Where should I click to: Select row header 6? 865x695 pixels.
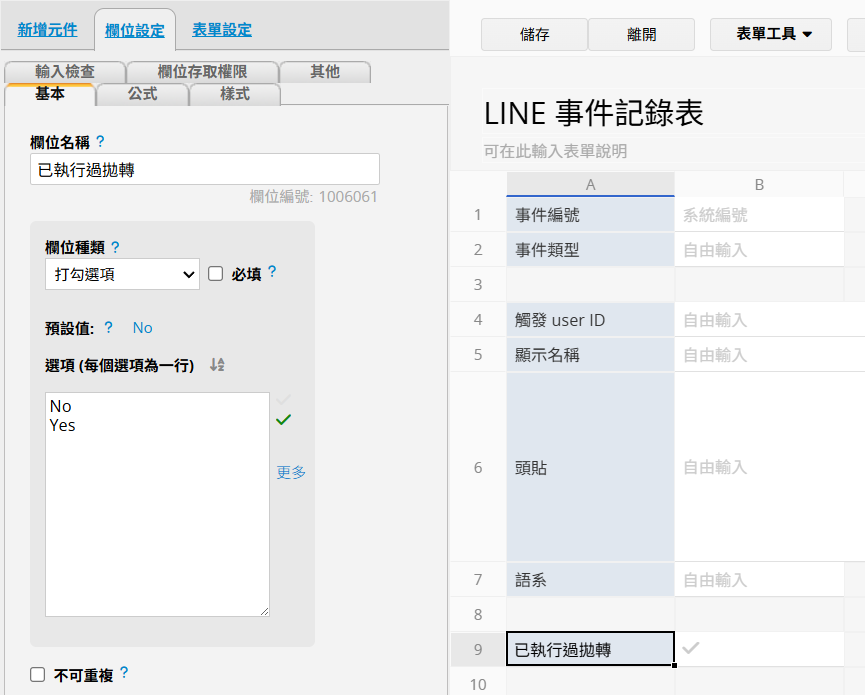478,468
